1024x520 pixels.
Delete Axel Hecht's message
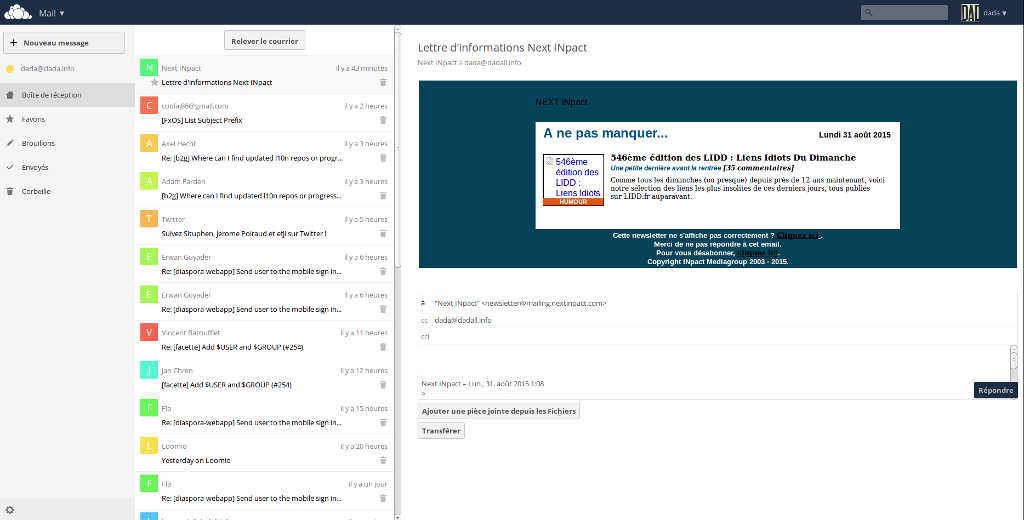[383, 158]
